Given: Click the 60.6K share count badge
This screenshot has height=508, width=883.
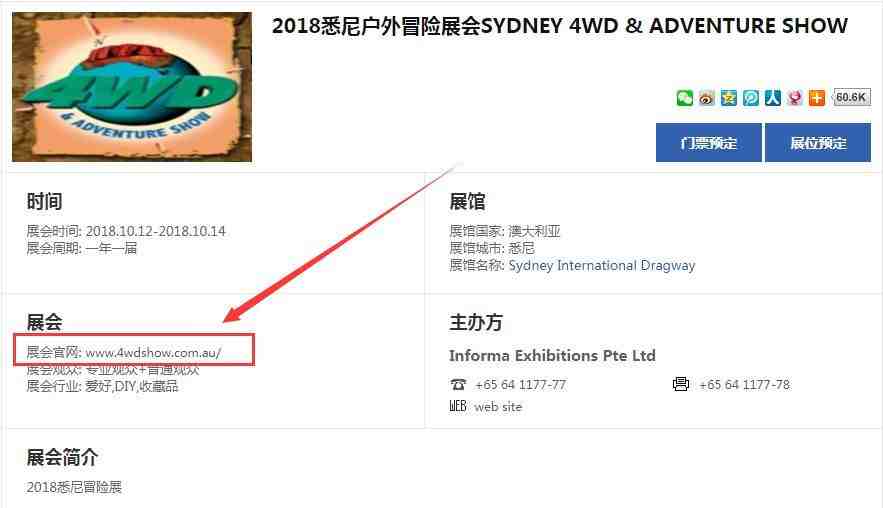Looking at the screenshot, I should tap(851, 97).
